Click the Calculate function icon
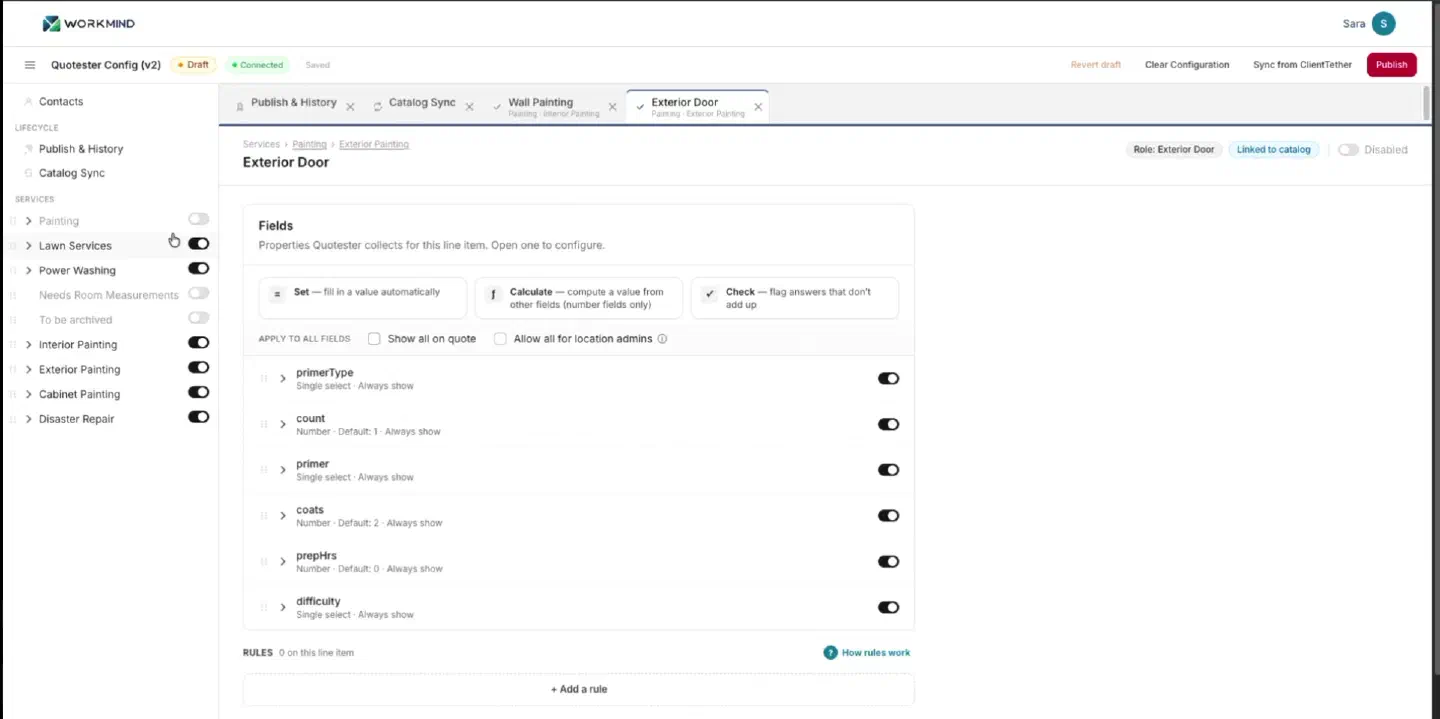1440x719 pixels. coord(492,295)
